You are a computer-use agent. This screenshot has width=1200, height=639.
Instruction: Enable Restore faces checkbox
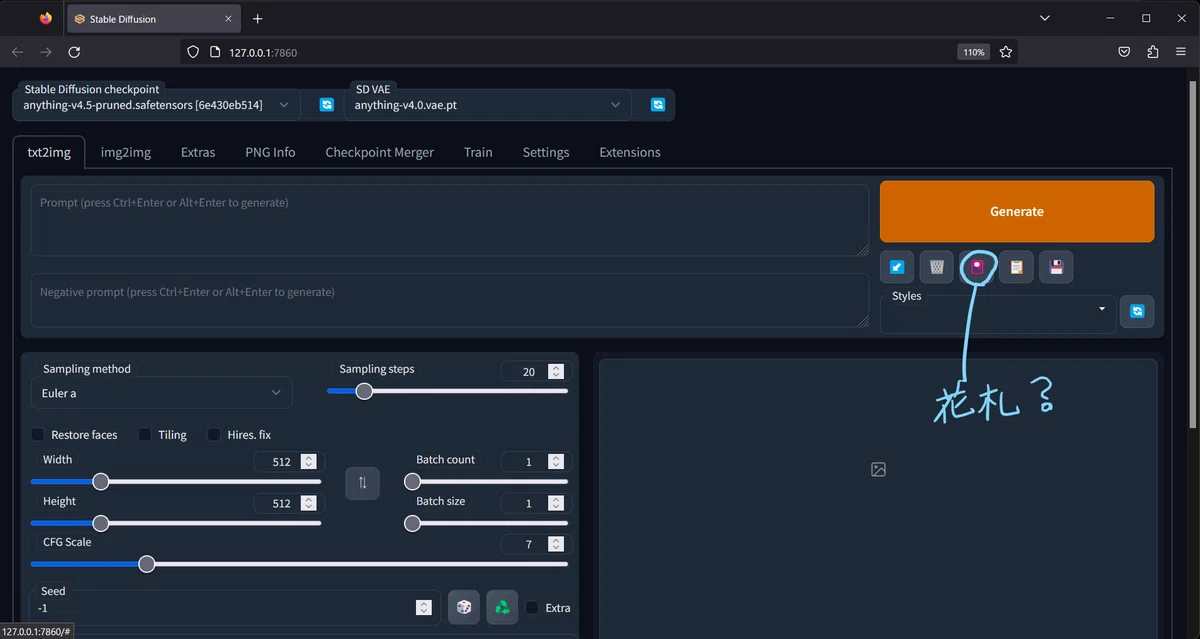click(38, 435)
